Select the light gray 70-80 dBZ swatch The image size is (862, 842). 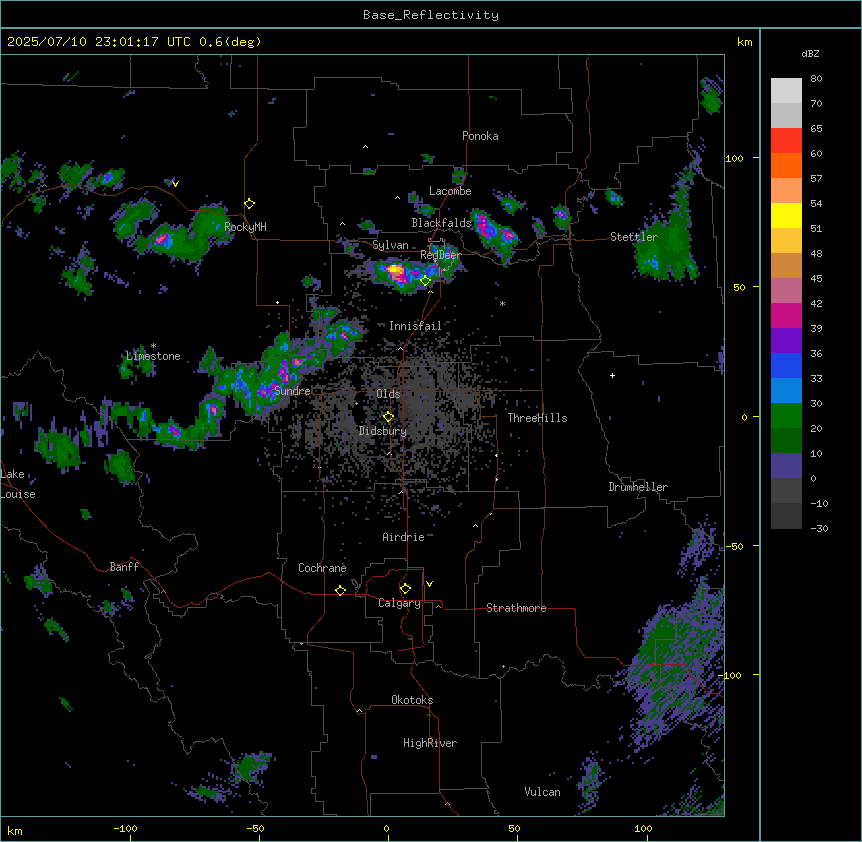click(x=786, y=91)
